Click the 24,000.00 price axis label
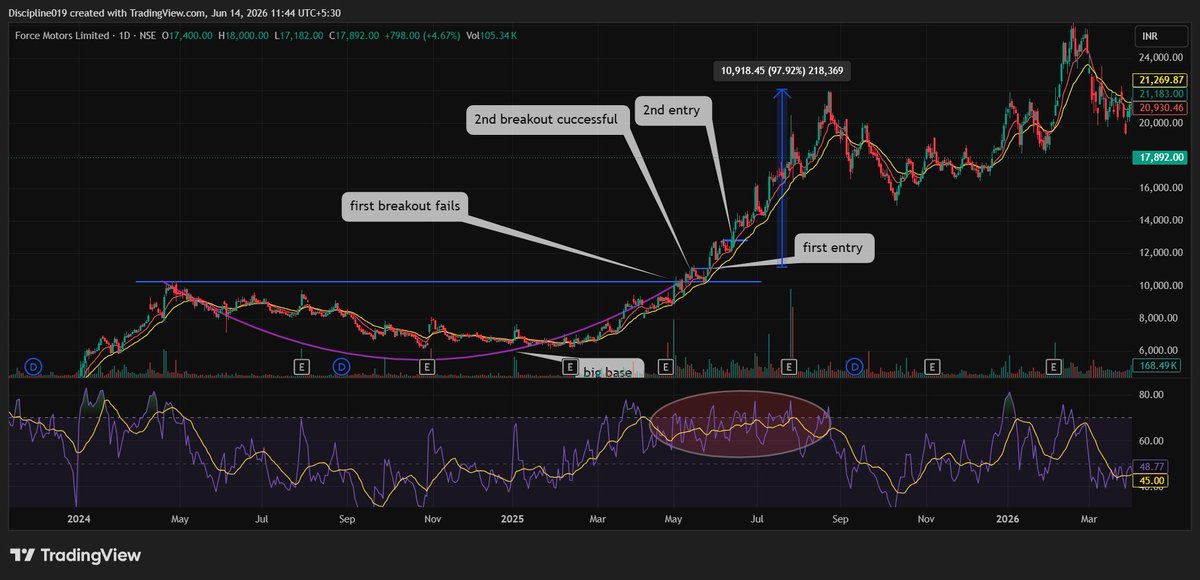Image resolution: width=1200 pixels, height=580 pixels. click(1161, 58)
